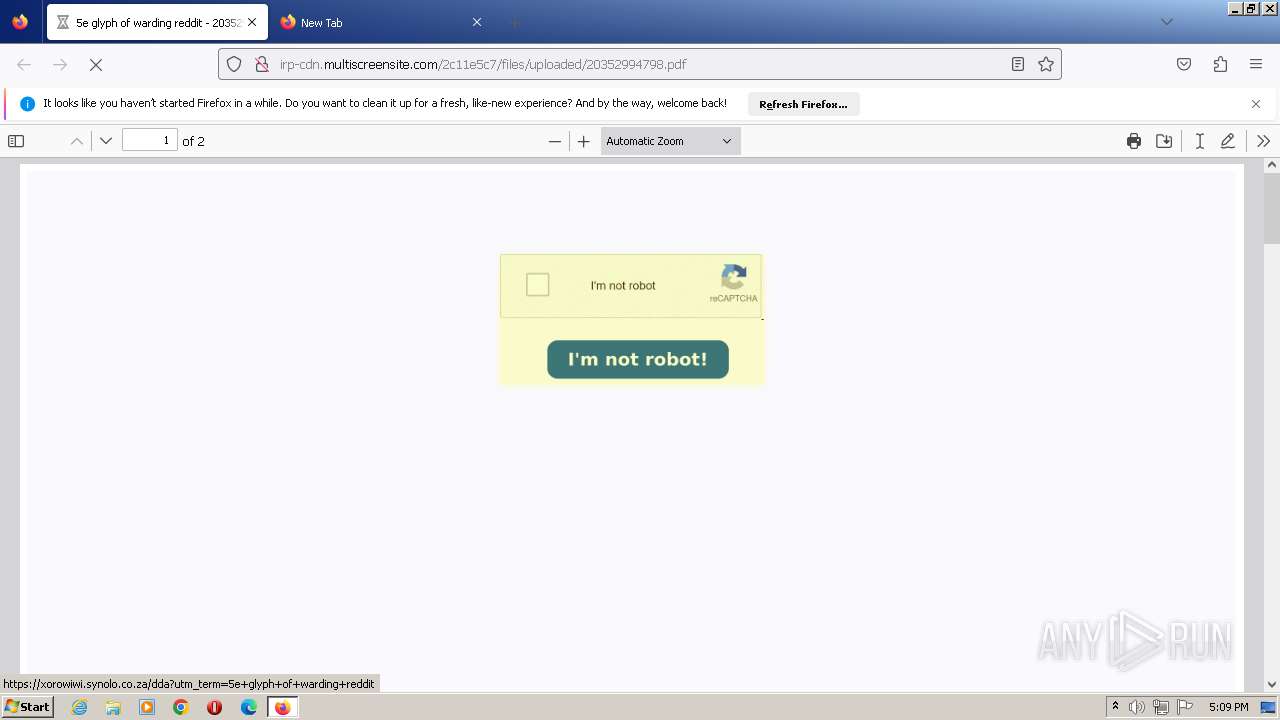
Task: Open the Windows Start menu
Action: click(x=28, y=707)
